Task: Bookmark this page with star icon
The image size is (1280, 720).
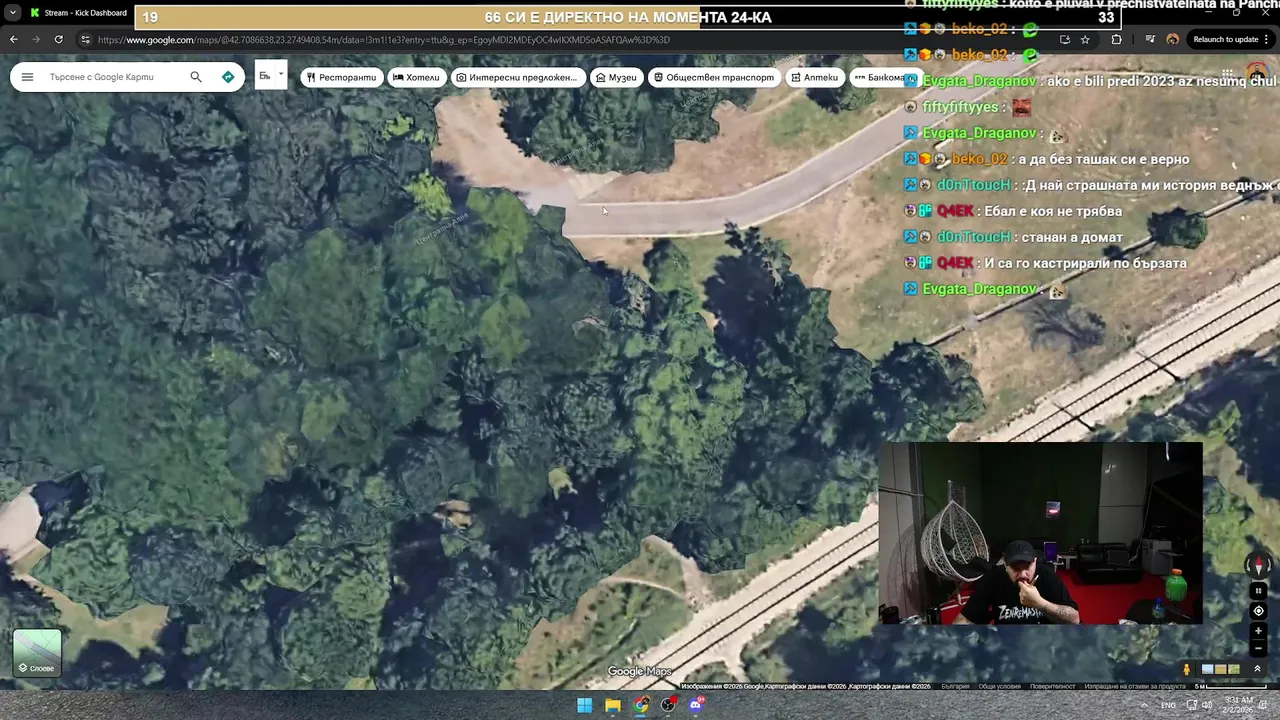Action: [x=1085, y=40]
